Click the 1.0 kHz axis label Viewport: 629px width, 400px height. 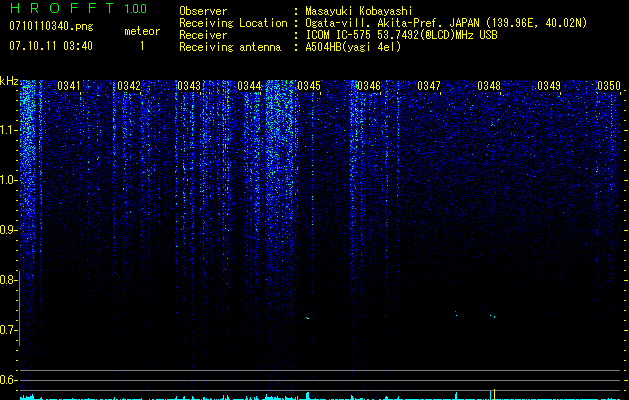pos(8,180)
